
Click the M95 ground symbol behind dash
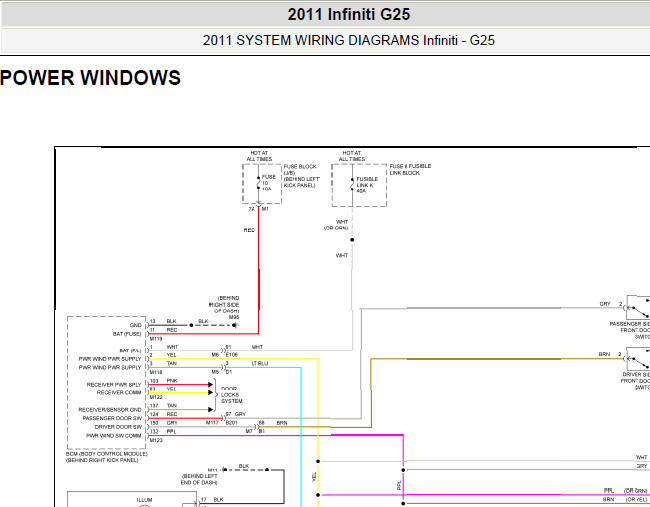coord(235,325)
